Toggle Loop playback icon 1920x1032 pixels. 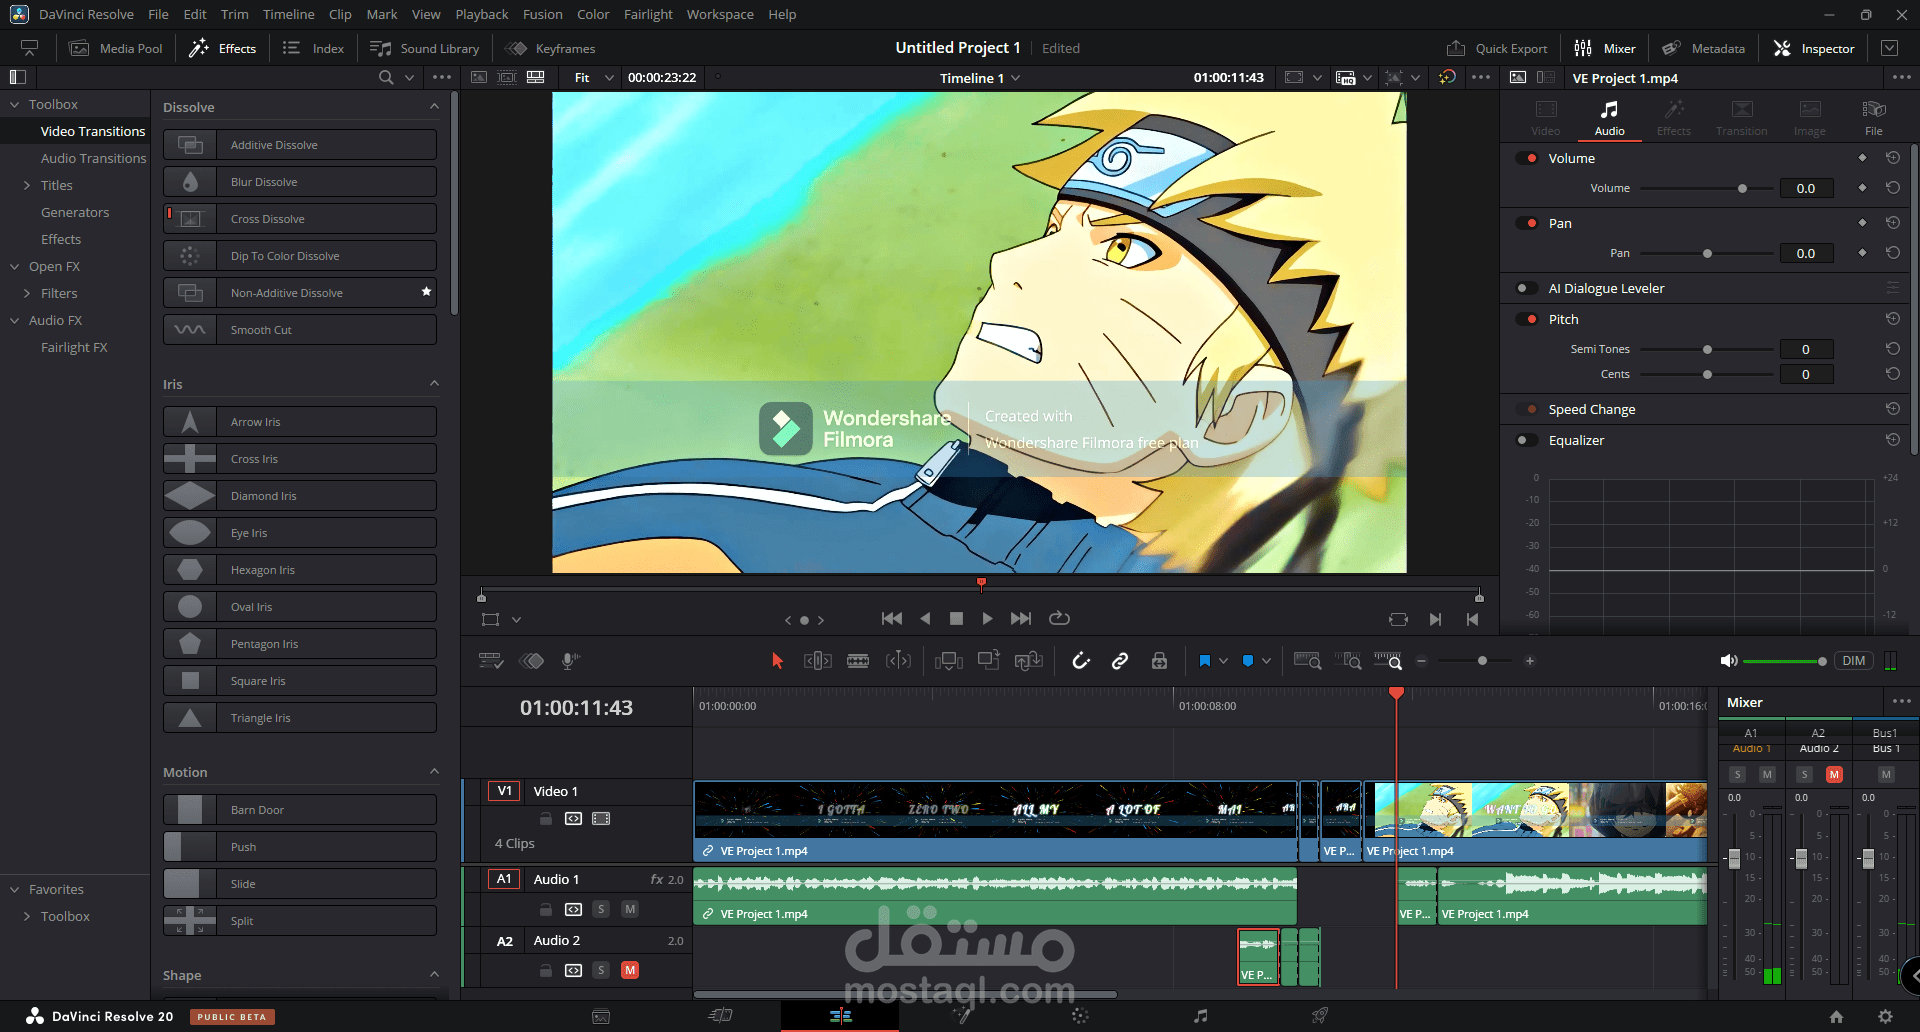click(1059, 619)
